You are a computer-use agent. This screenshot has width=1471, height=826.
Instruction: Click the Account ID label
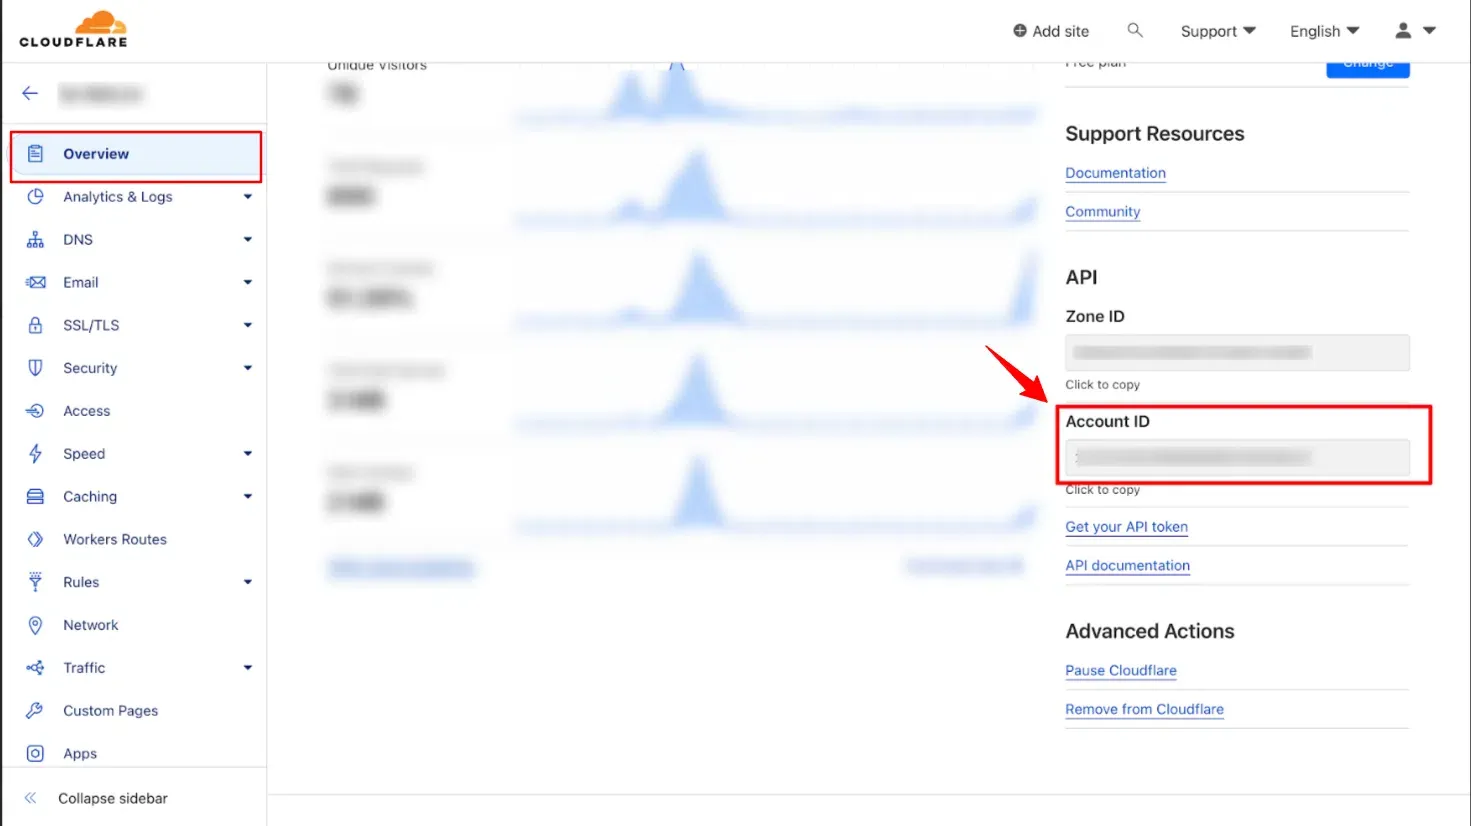[1107, 421]
